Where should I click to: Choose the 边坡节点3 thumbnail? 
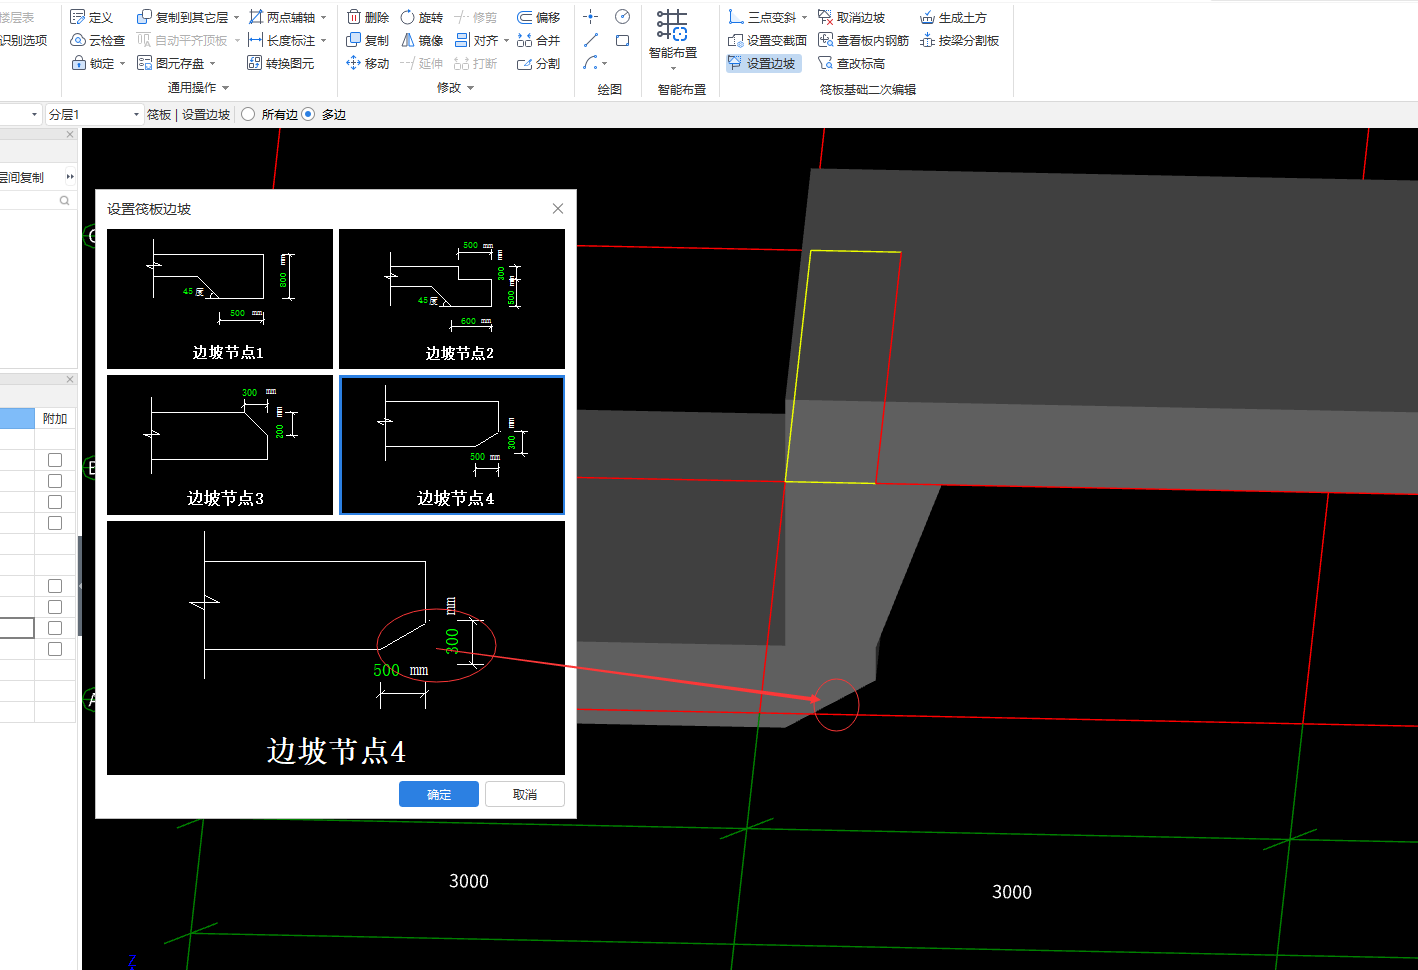click(220, 445)
